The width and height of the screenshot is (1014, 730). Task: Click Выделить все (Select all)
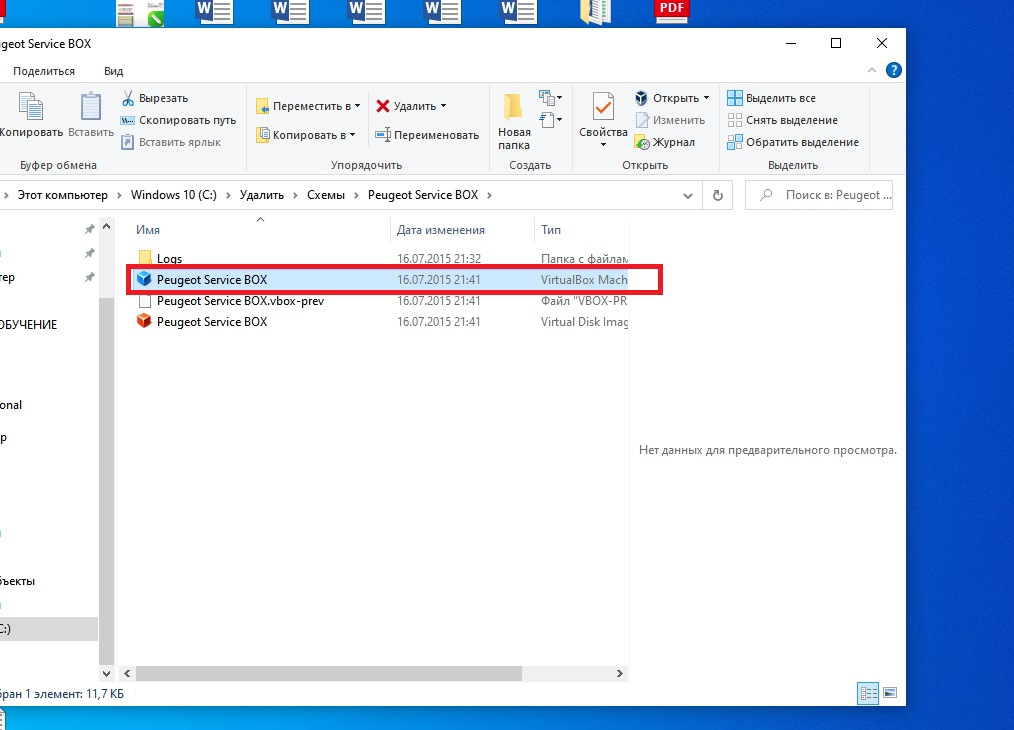point(771,98)
